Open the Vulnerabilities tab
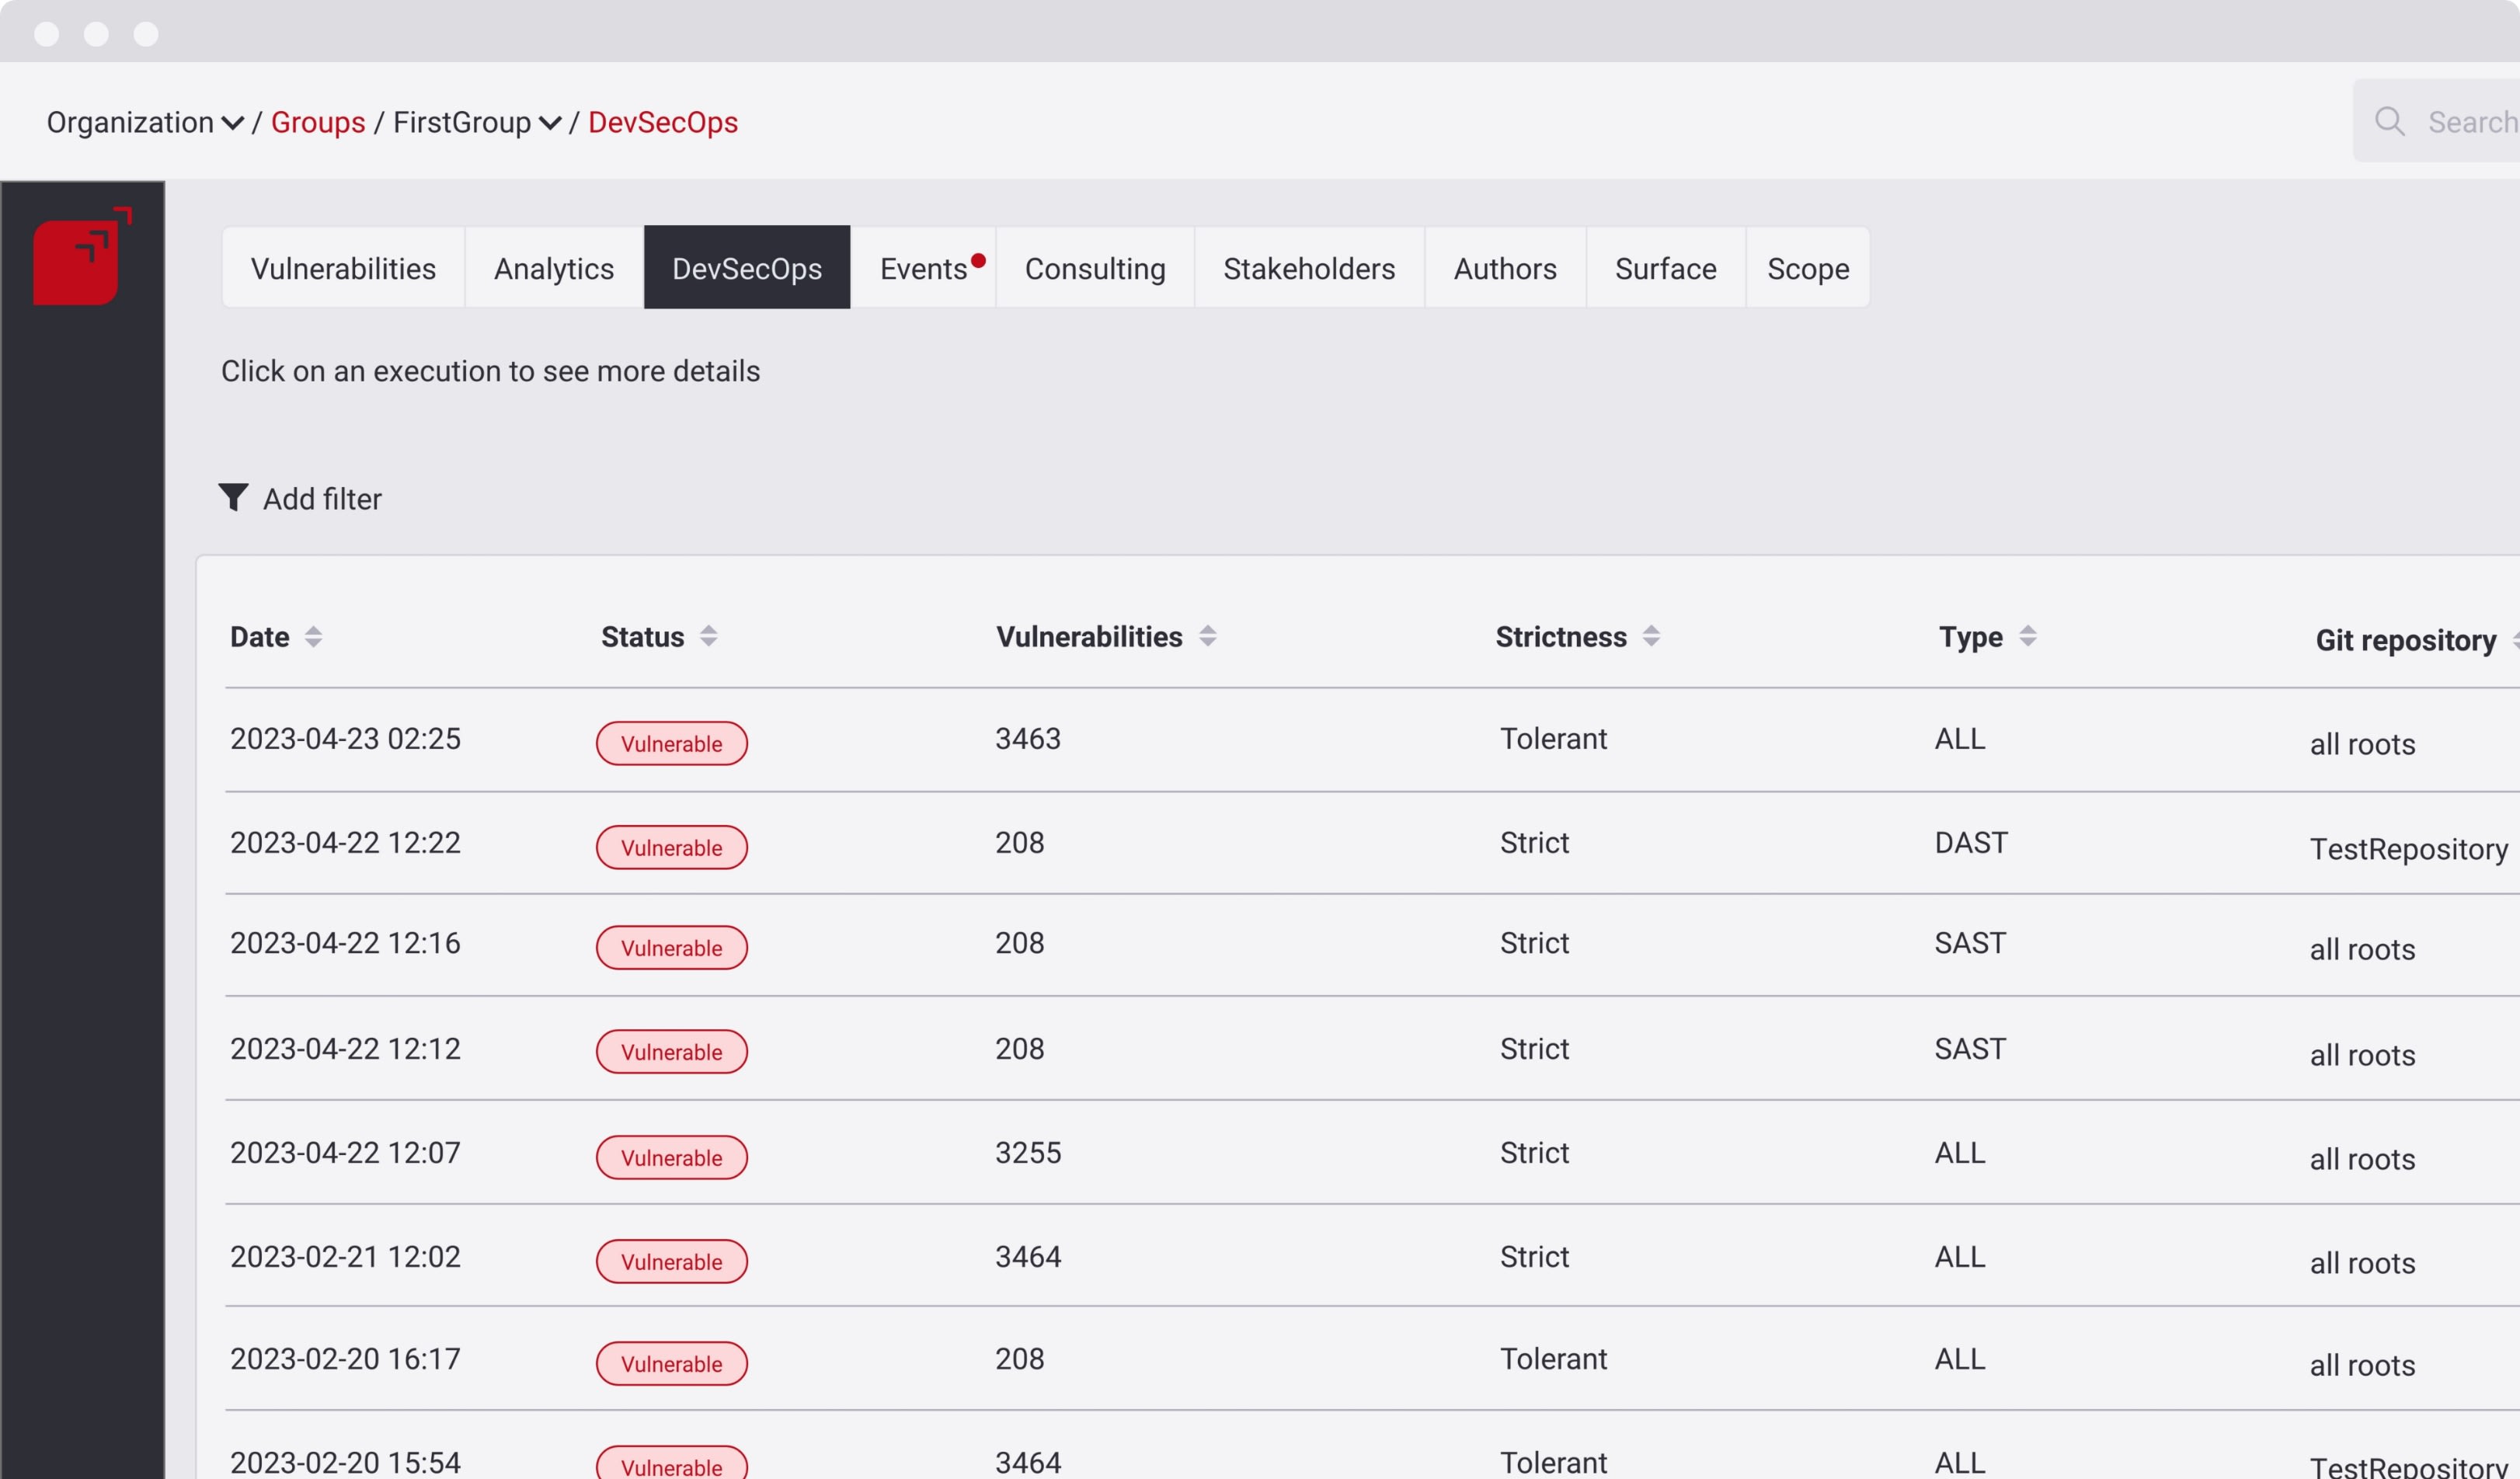 (x=343, y=268)
